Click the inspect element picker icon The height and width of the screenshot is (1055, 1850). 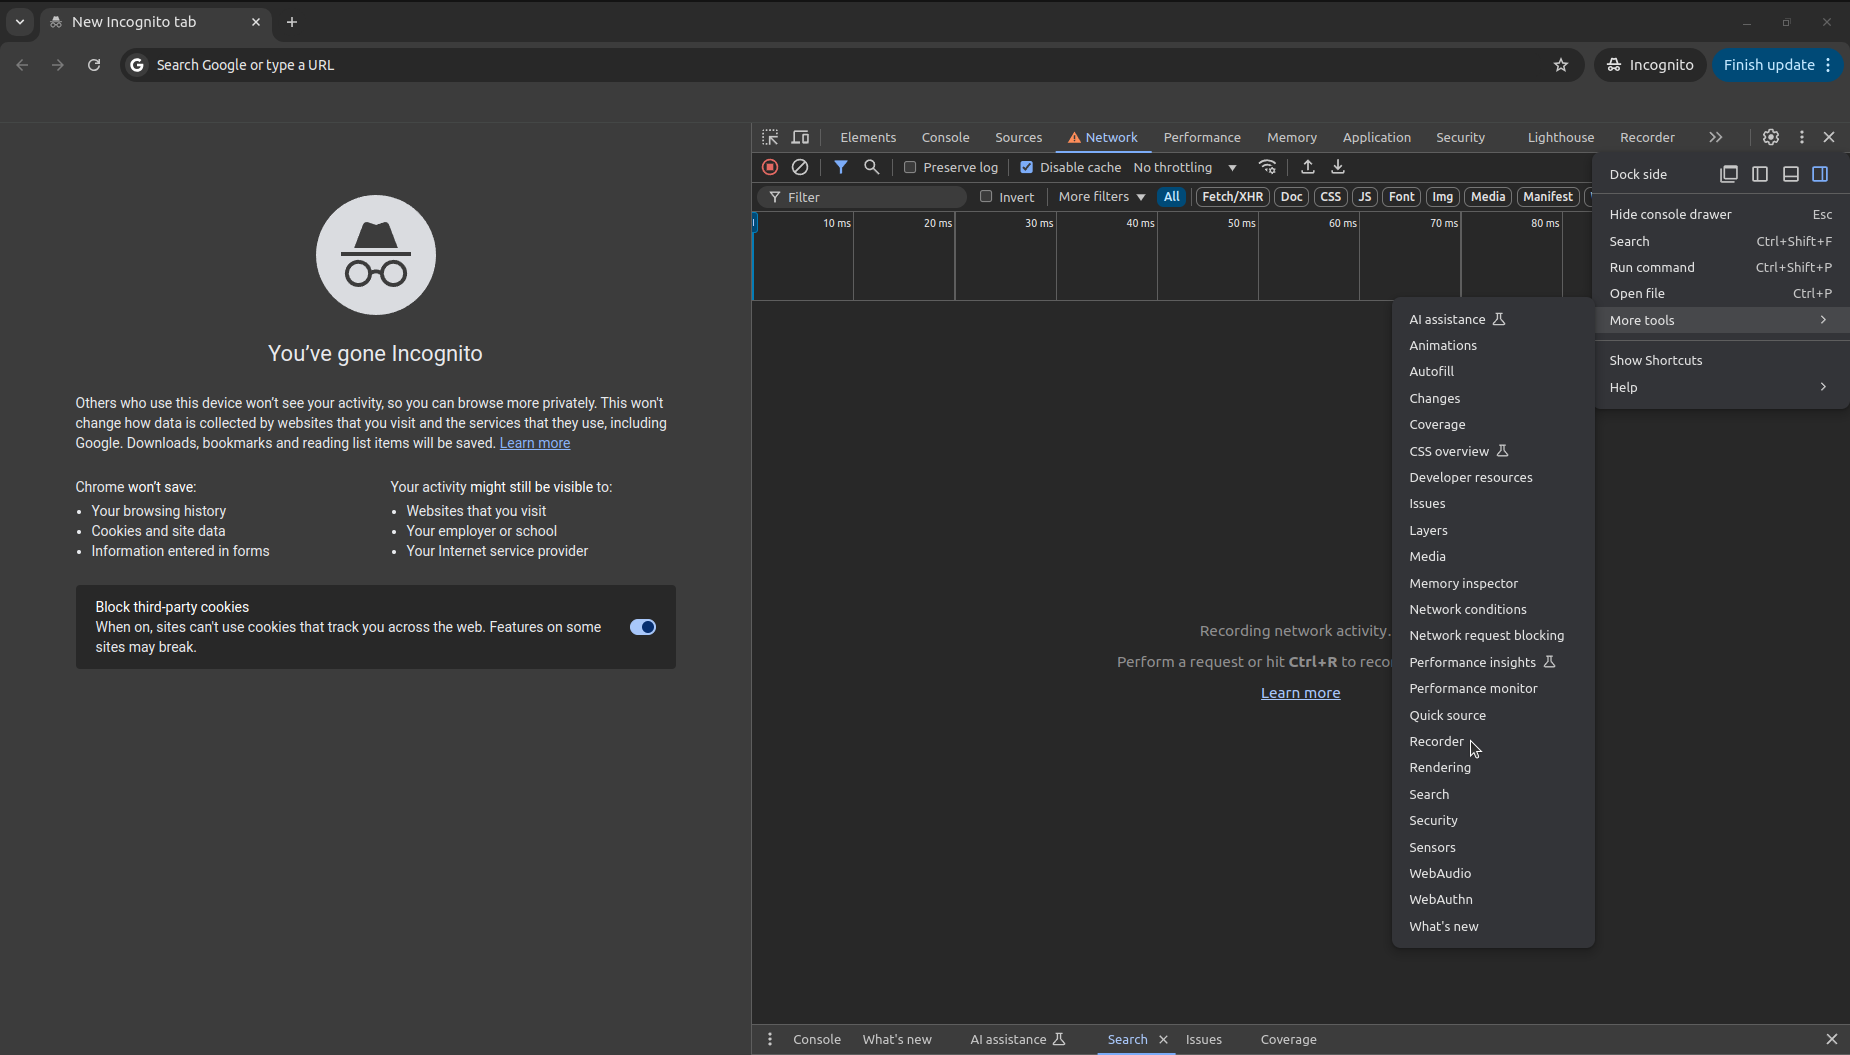point(770,137)
